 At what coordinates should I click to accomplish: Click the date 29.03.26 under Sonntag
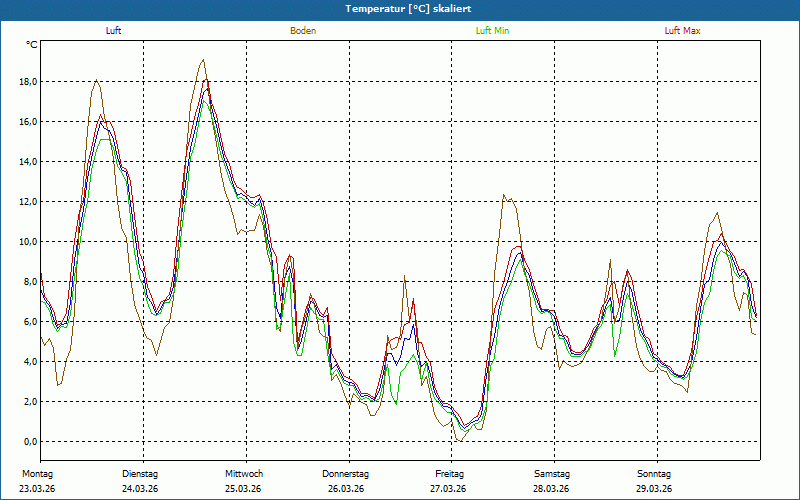point(654,489)
